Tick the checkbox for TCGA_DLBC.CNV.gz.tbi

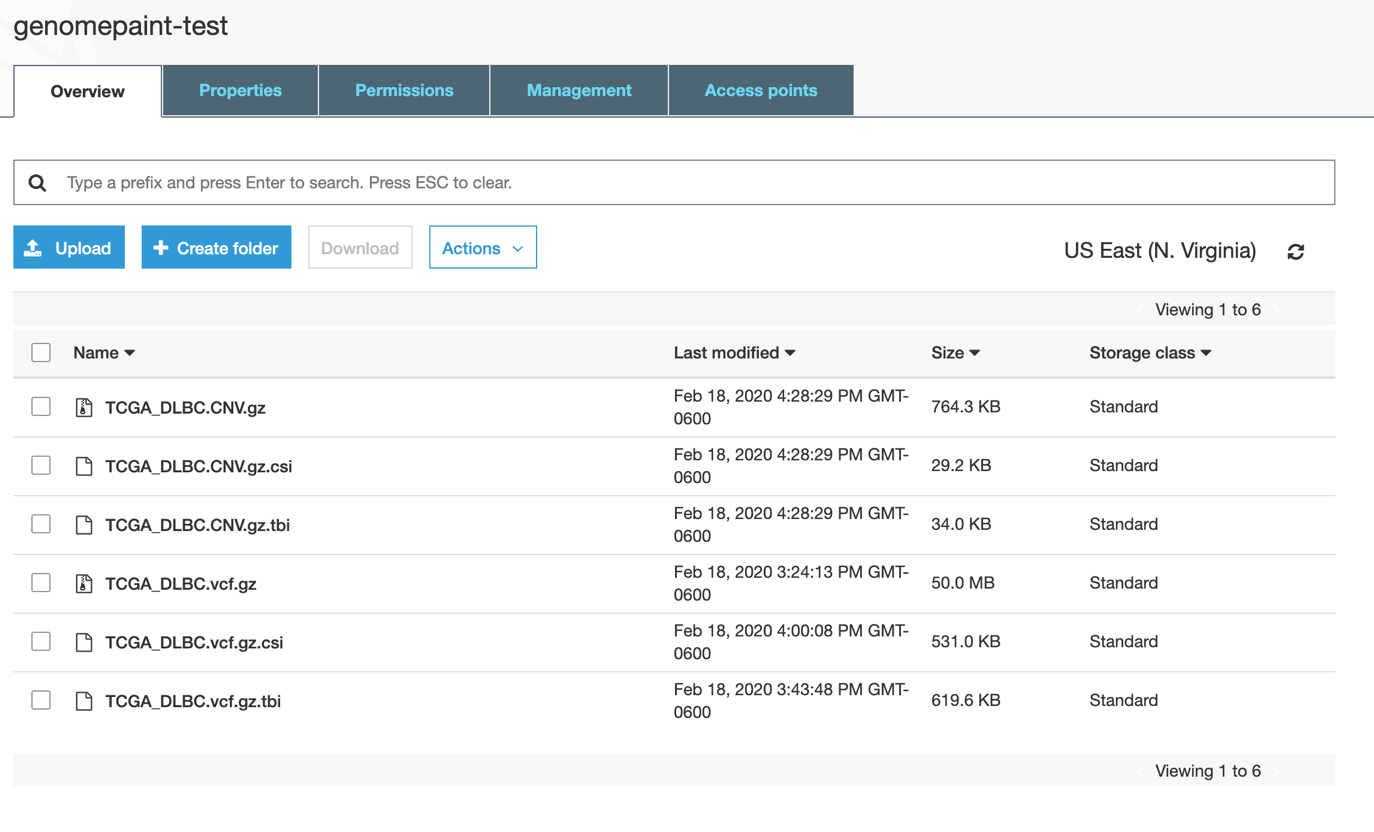(41, 524)
